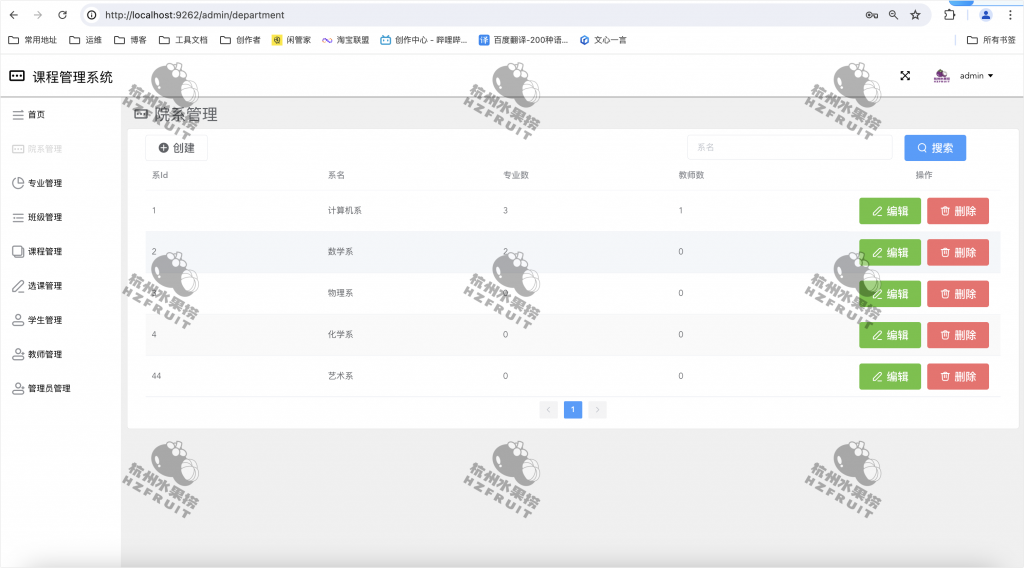Open the admin account dropdown
Image resolution: width=1024 pixels, height=568 pixels.
(976, 76)
